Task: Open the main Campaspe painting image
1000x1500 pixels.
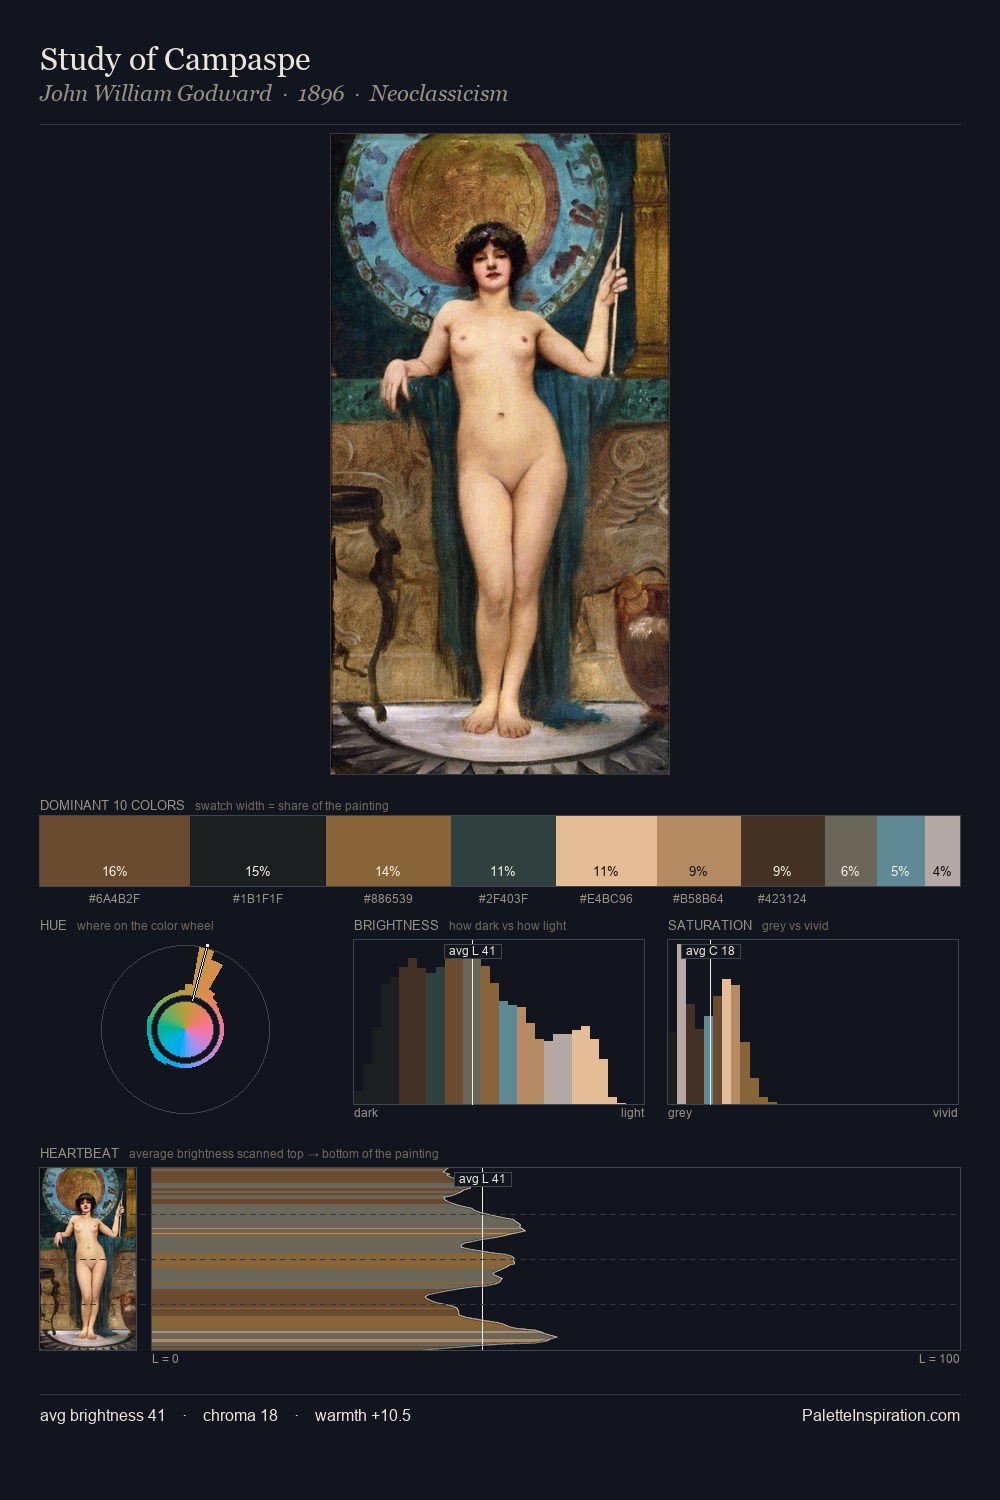Action: (500, 454)
